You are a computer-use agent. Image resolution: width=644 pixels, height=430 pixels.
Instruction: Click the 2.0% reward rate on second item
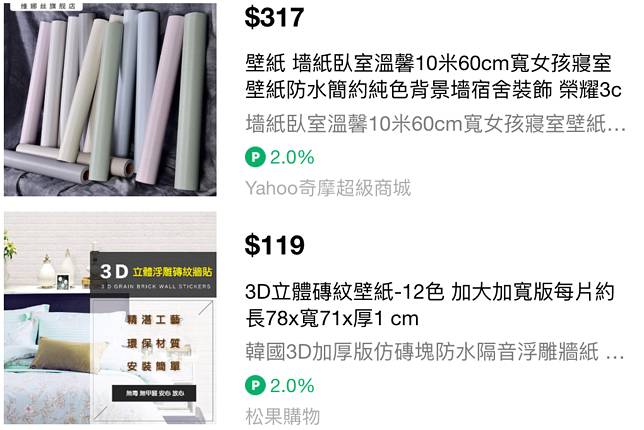point(292,385)
